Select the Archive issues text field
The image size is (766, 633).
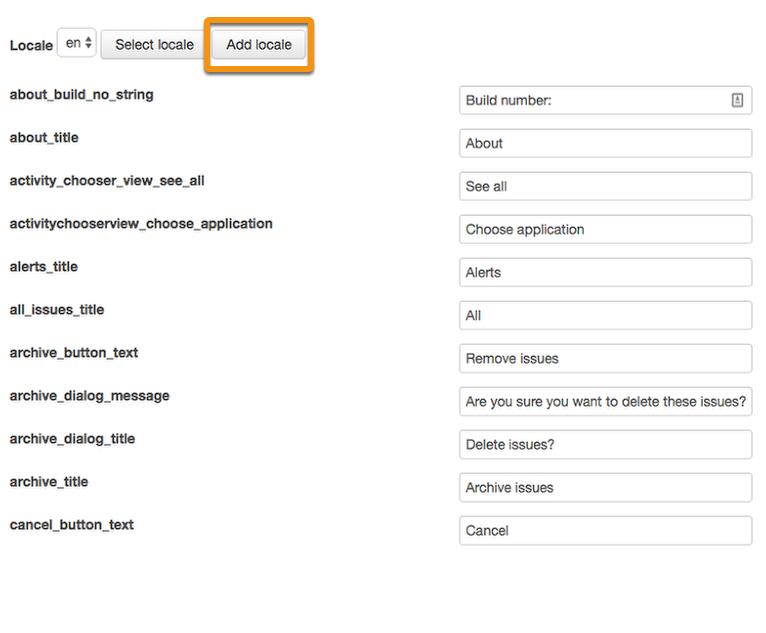(605, 487)
